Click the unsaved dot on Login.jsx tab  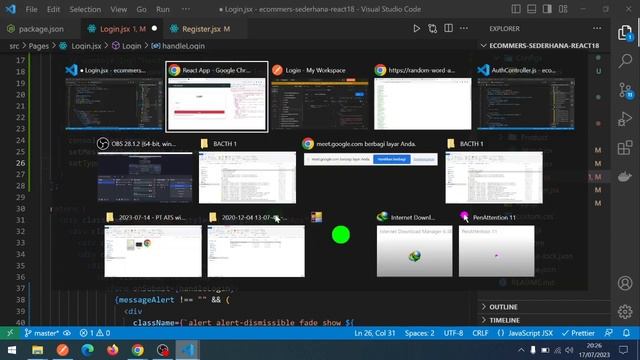pos(154,29)
